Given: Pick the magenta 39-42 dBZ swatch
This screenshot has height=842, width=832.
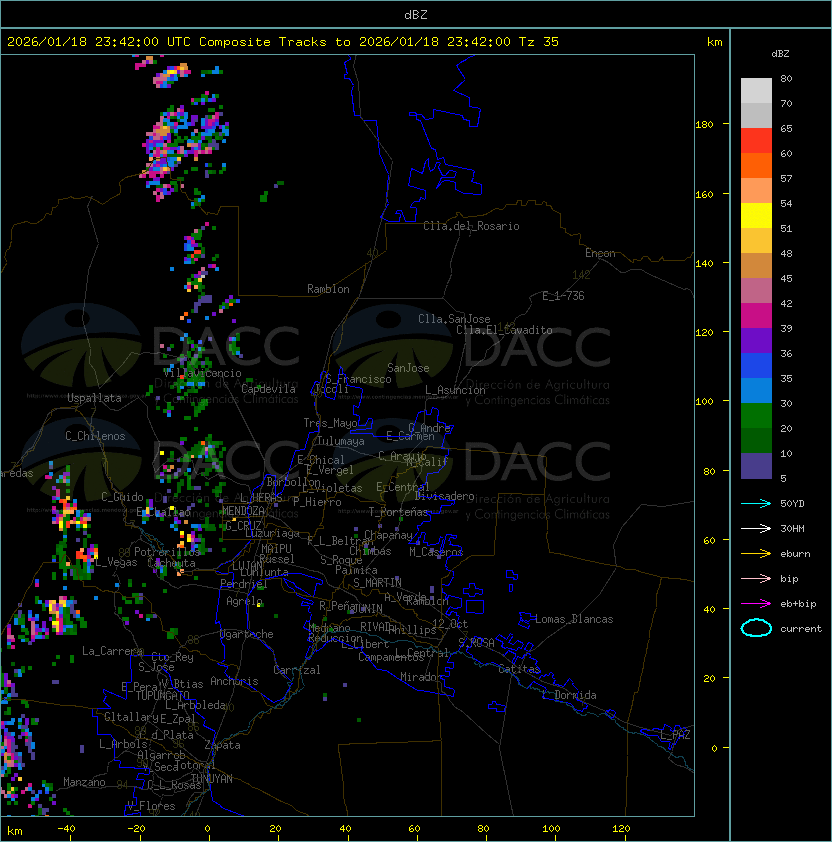Looking at the screenshot, I should pyautogui.click(x=756, y=316).
